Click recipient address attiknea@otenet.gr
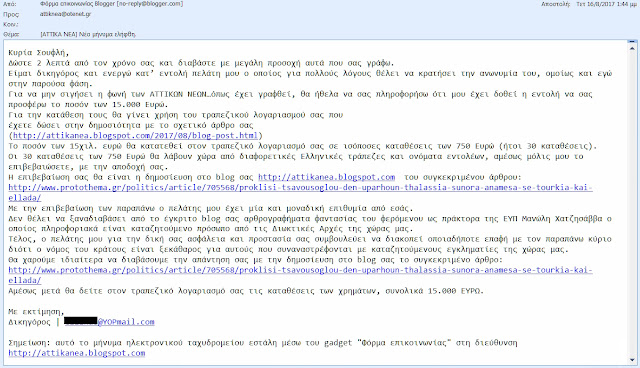Image resolution: width=640 pixels, height=368 pixels. point(65,14)
